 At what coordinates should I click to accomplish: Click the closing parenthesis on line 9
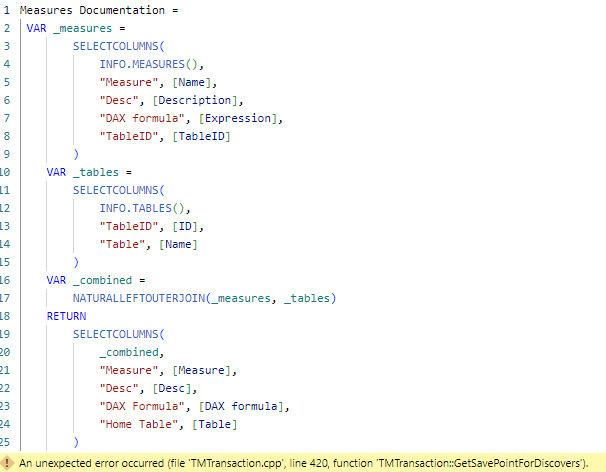pyautogui.click(x=76, y=154)
